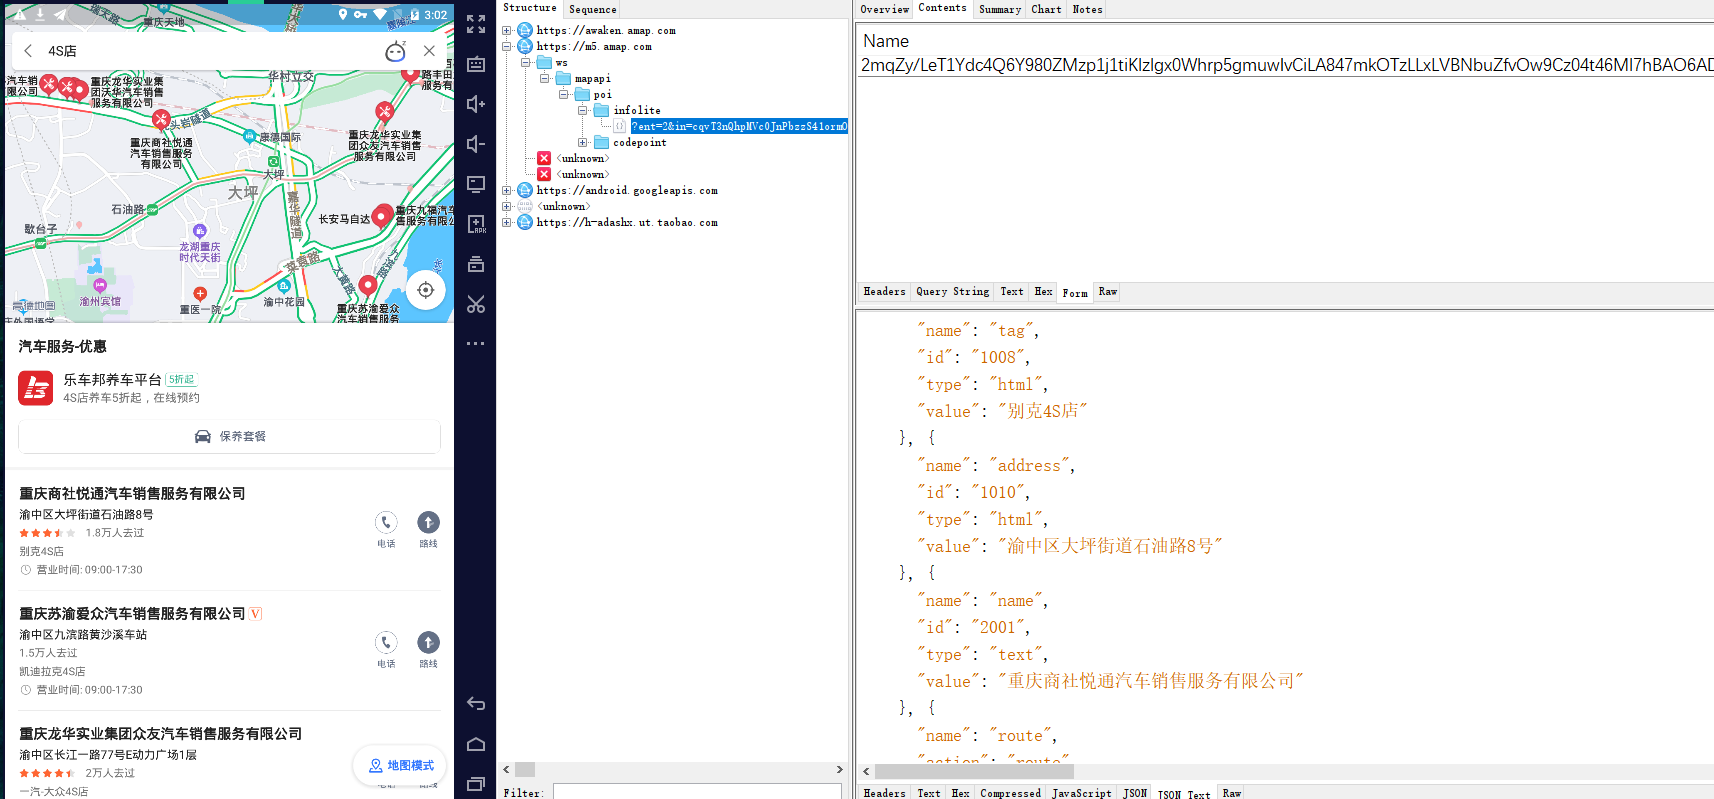Expand the https://awaken.amap.com node
Viewport: 1714px width, 799px height.
506,30
